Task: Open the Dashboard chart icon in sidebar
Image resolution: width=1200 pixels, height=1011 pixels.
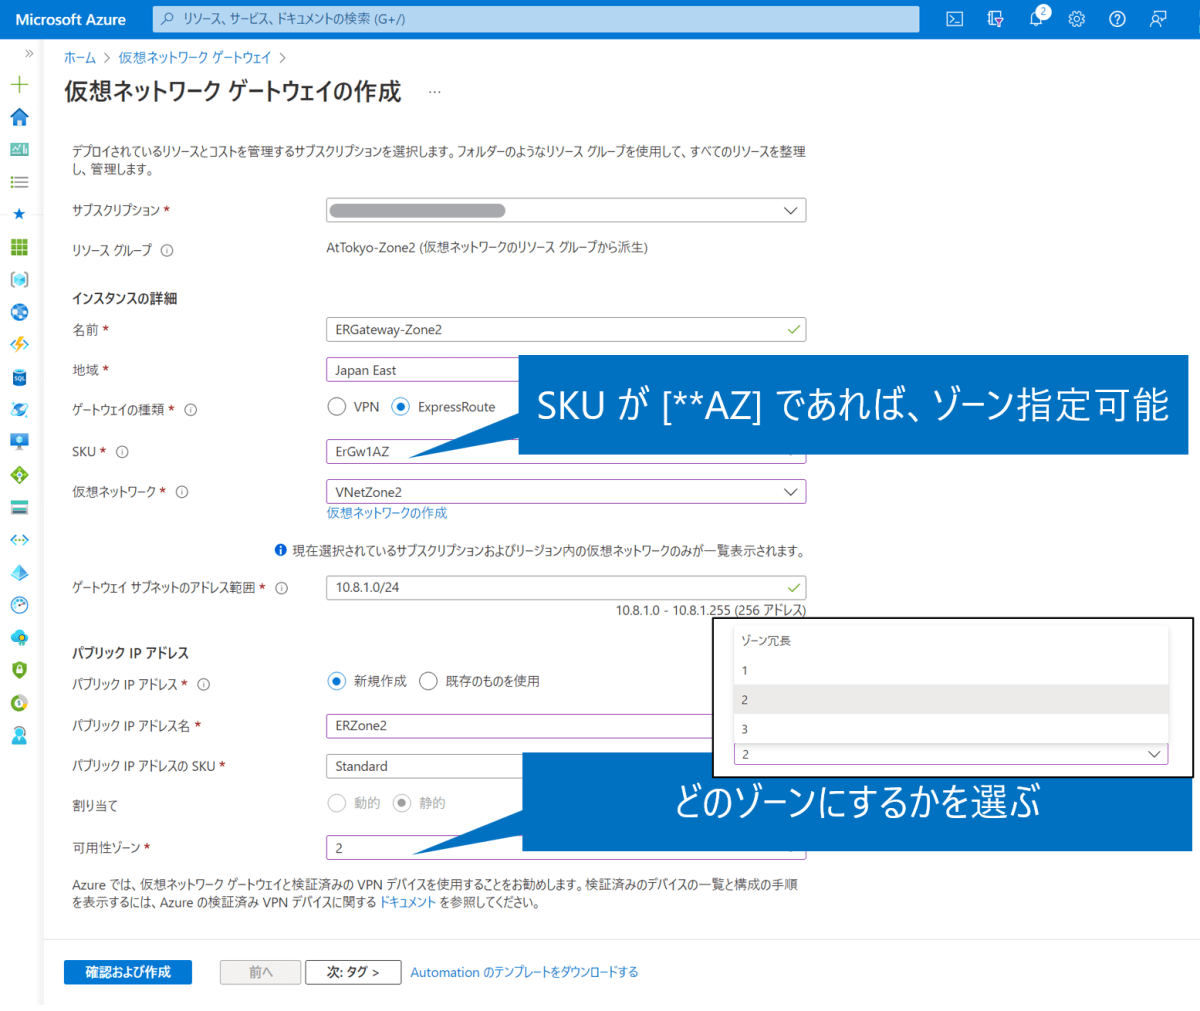Action: coord(19,150)
